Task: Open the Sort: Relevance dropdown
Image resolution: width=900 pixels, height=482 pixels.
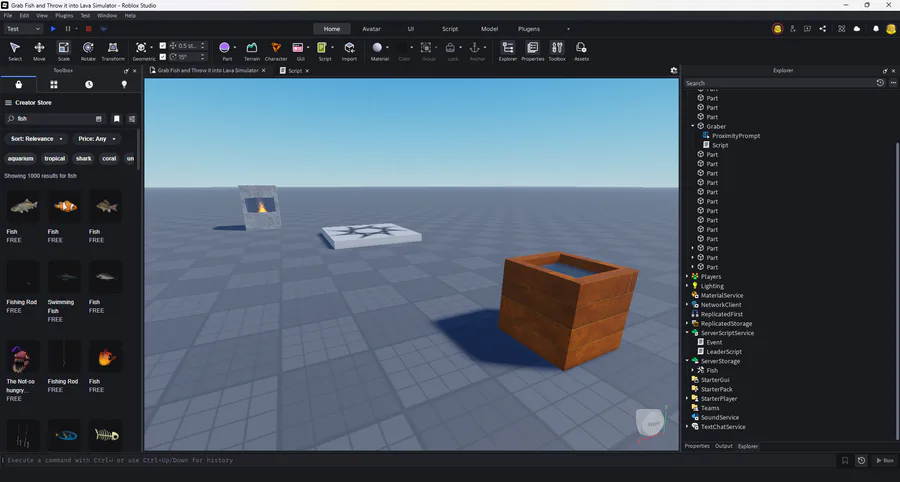Action: tap(36, 139)
